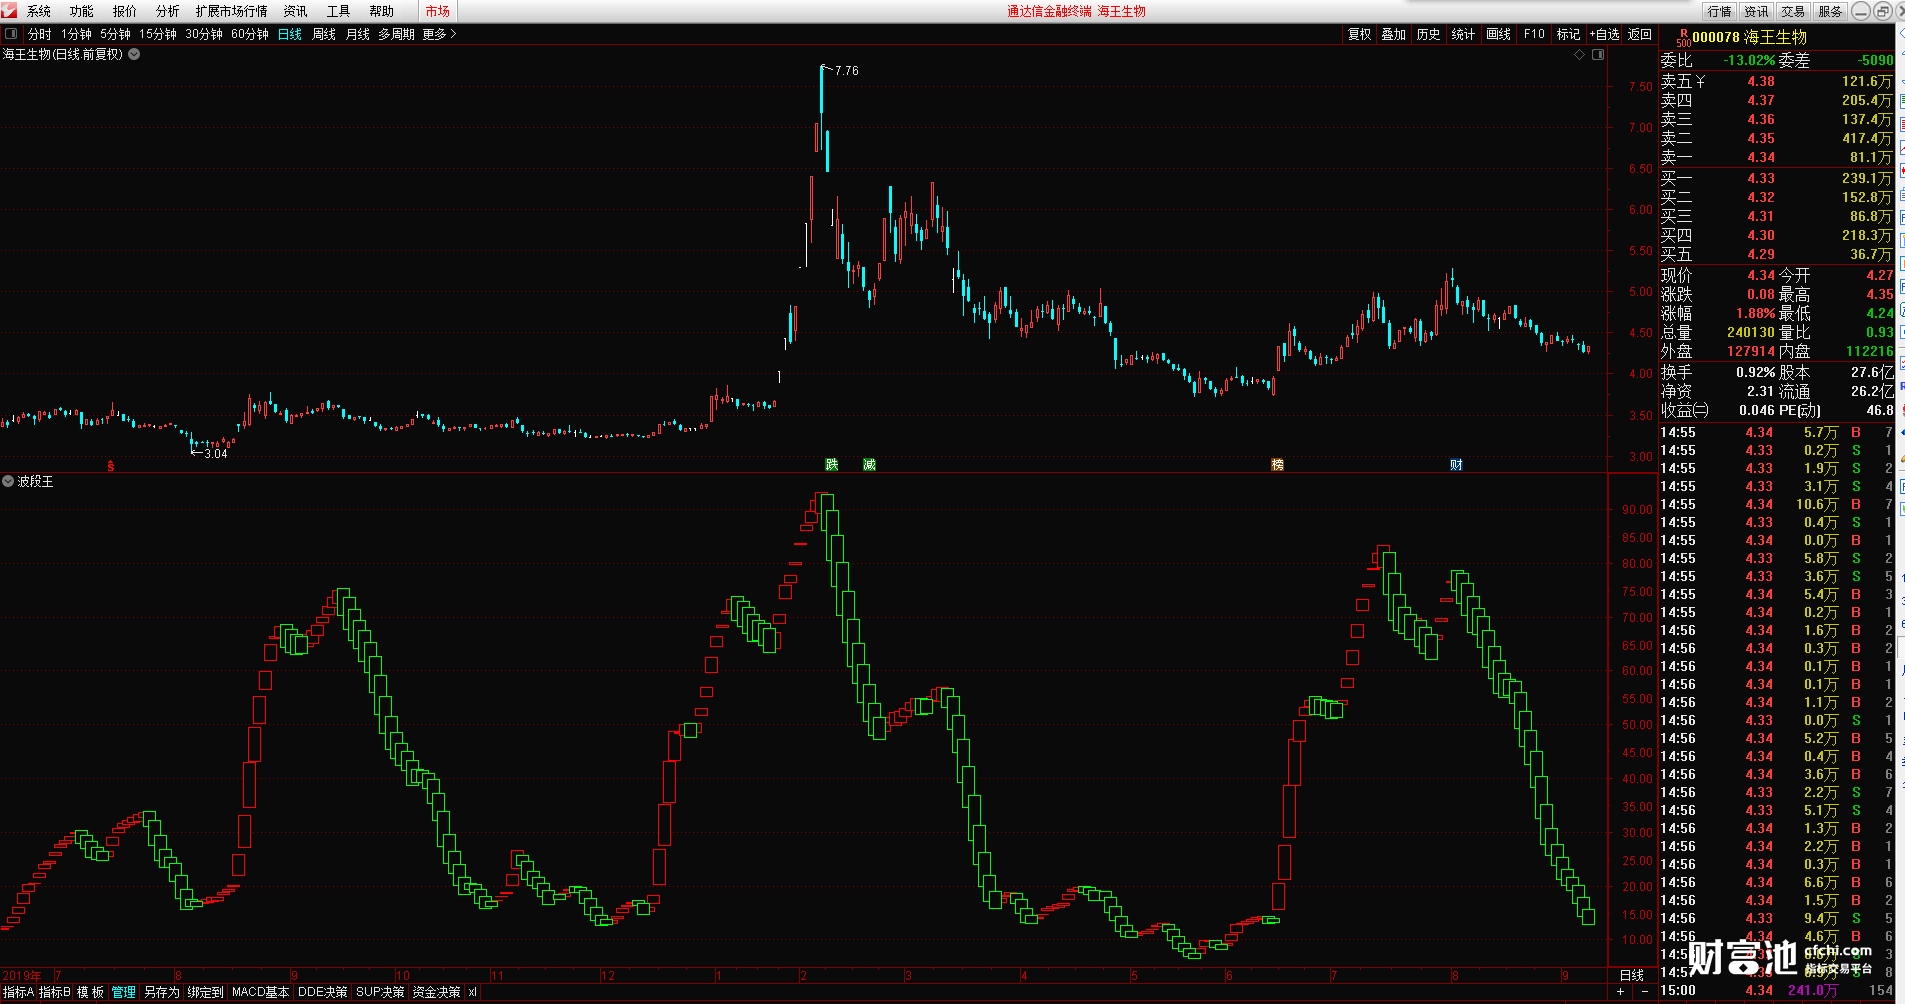Image resolution: width=1905 pixels, height=1004 pixels.
Task: Zoom in chart with plus button
Action: [1621, 992]
